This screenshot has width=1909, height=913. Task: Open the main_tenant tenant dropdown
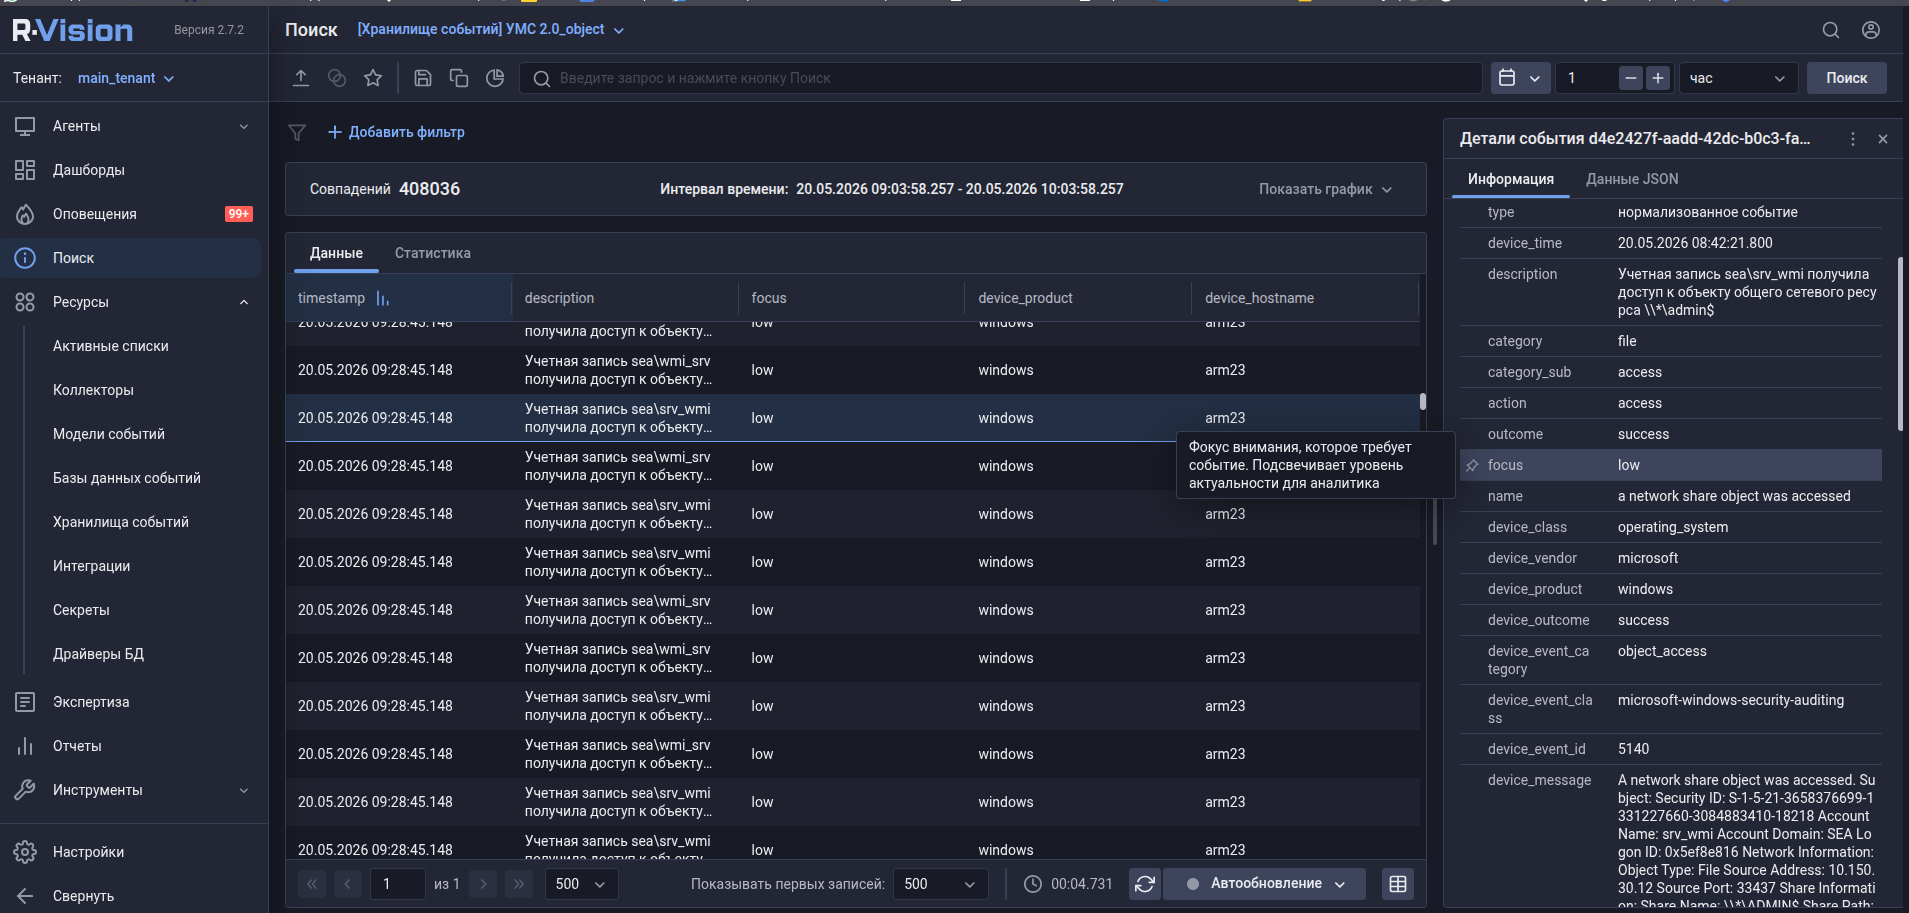point(126,78)
